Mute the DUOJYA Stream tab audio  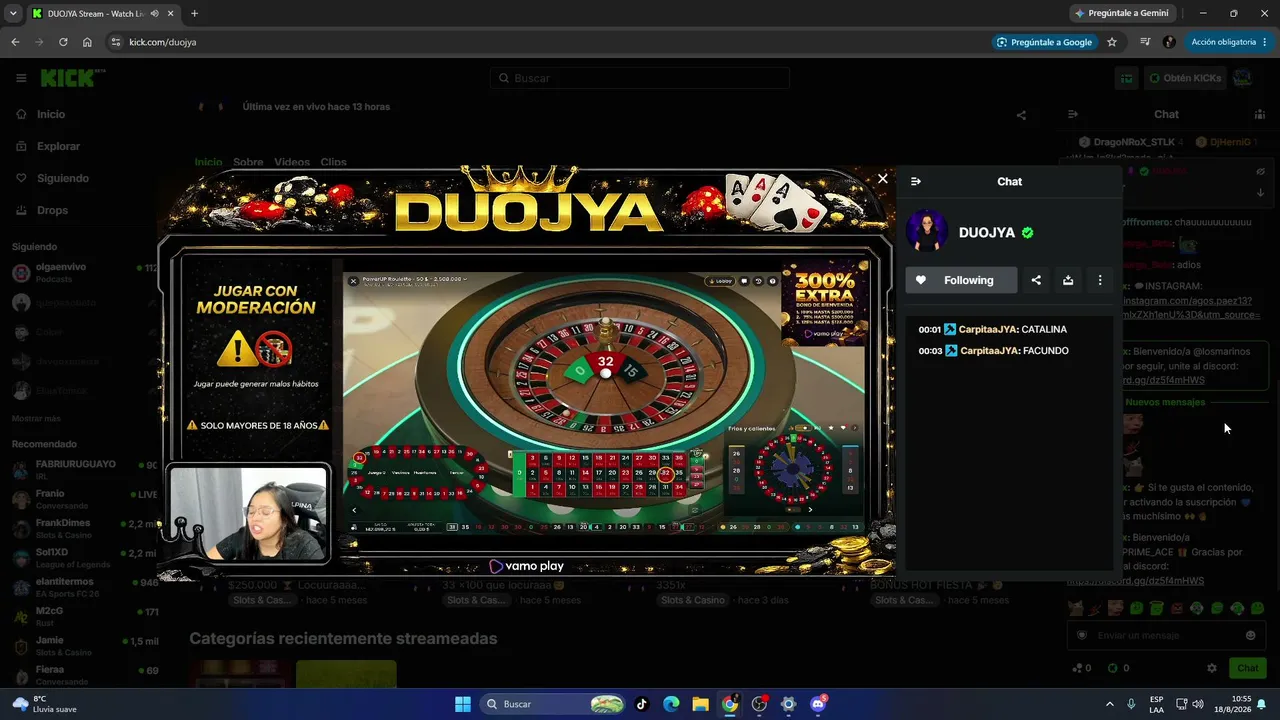(154, 13)
